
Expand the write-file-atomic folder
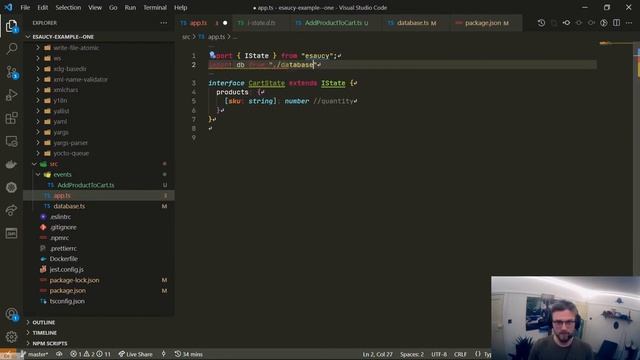[99, 48]
